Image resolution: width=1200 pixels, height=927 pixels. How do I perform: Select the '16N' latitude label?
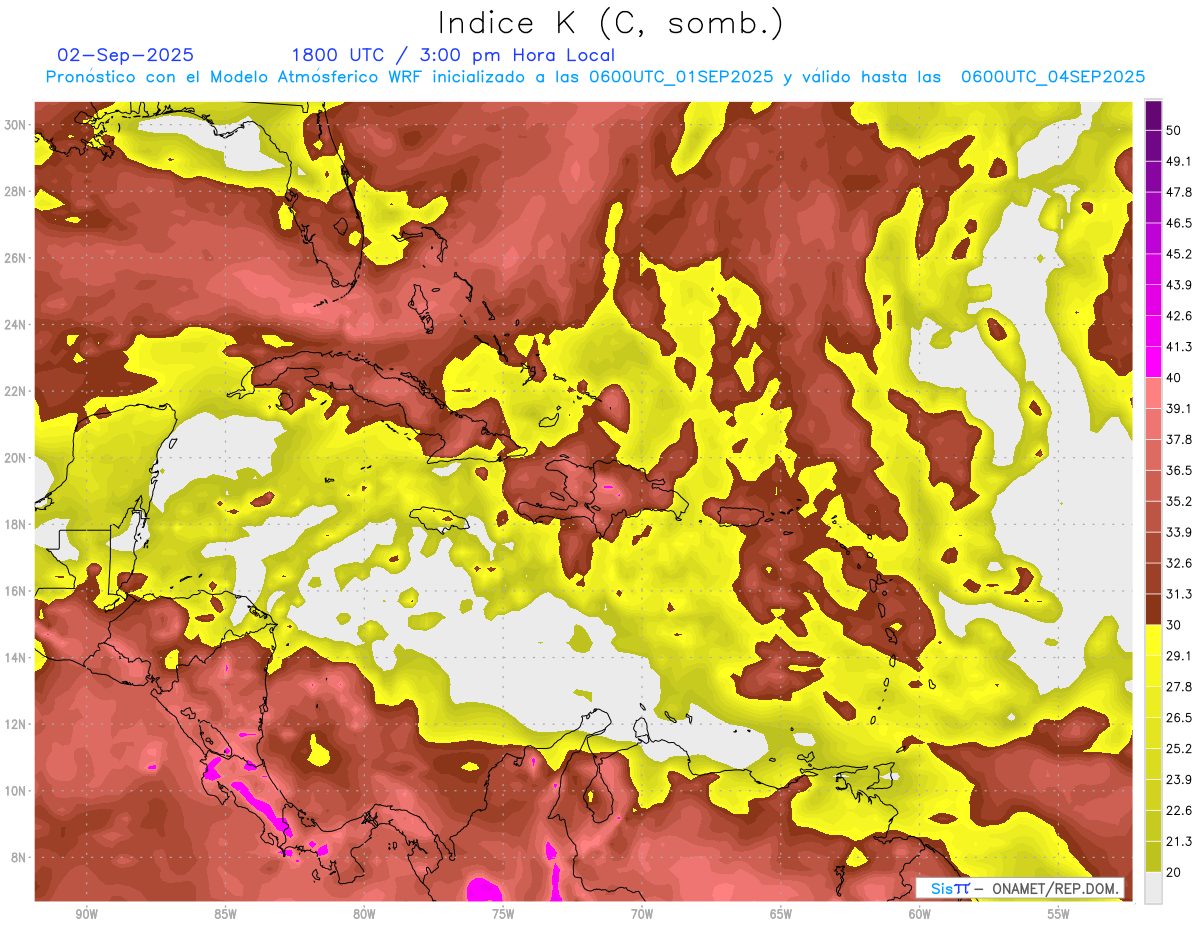point(16,591)
